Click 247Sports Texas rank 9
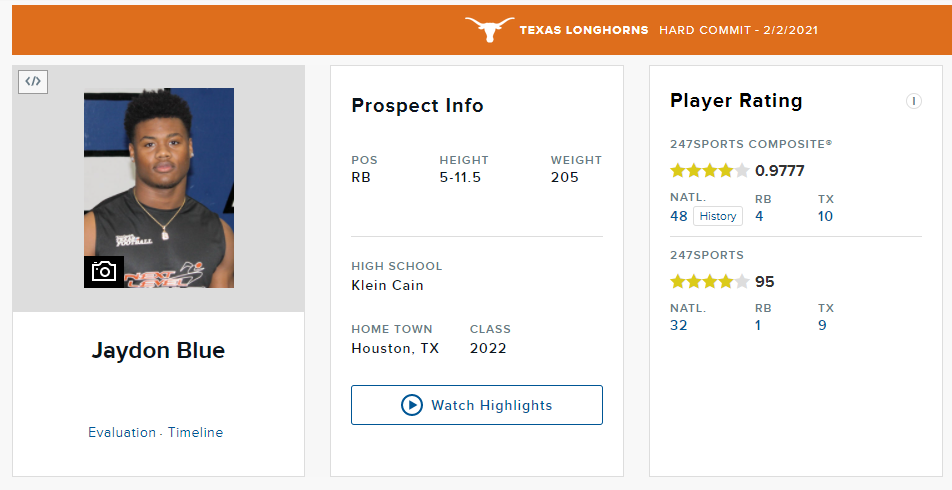Image resolution: width=952 pixels, height=490 pixels. 822,325
